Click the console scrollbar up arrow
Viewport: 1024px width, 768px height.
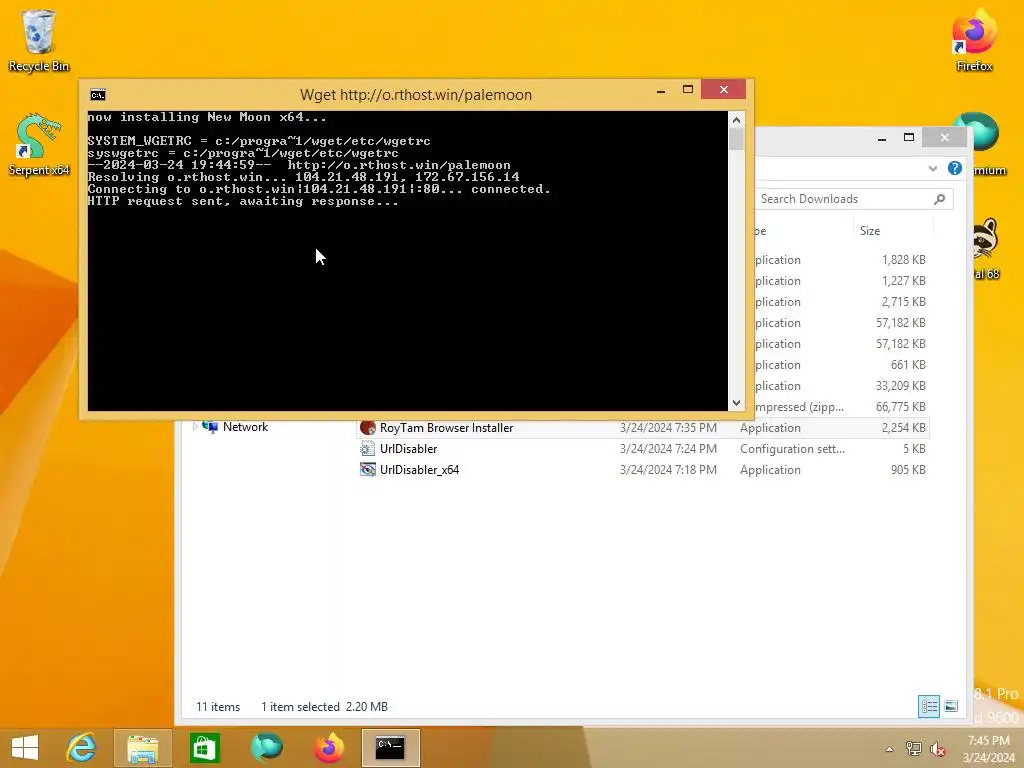pos(736,120)
